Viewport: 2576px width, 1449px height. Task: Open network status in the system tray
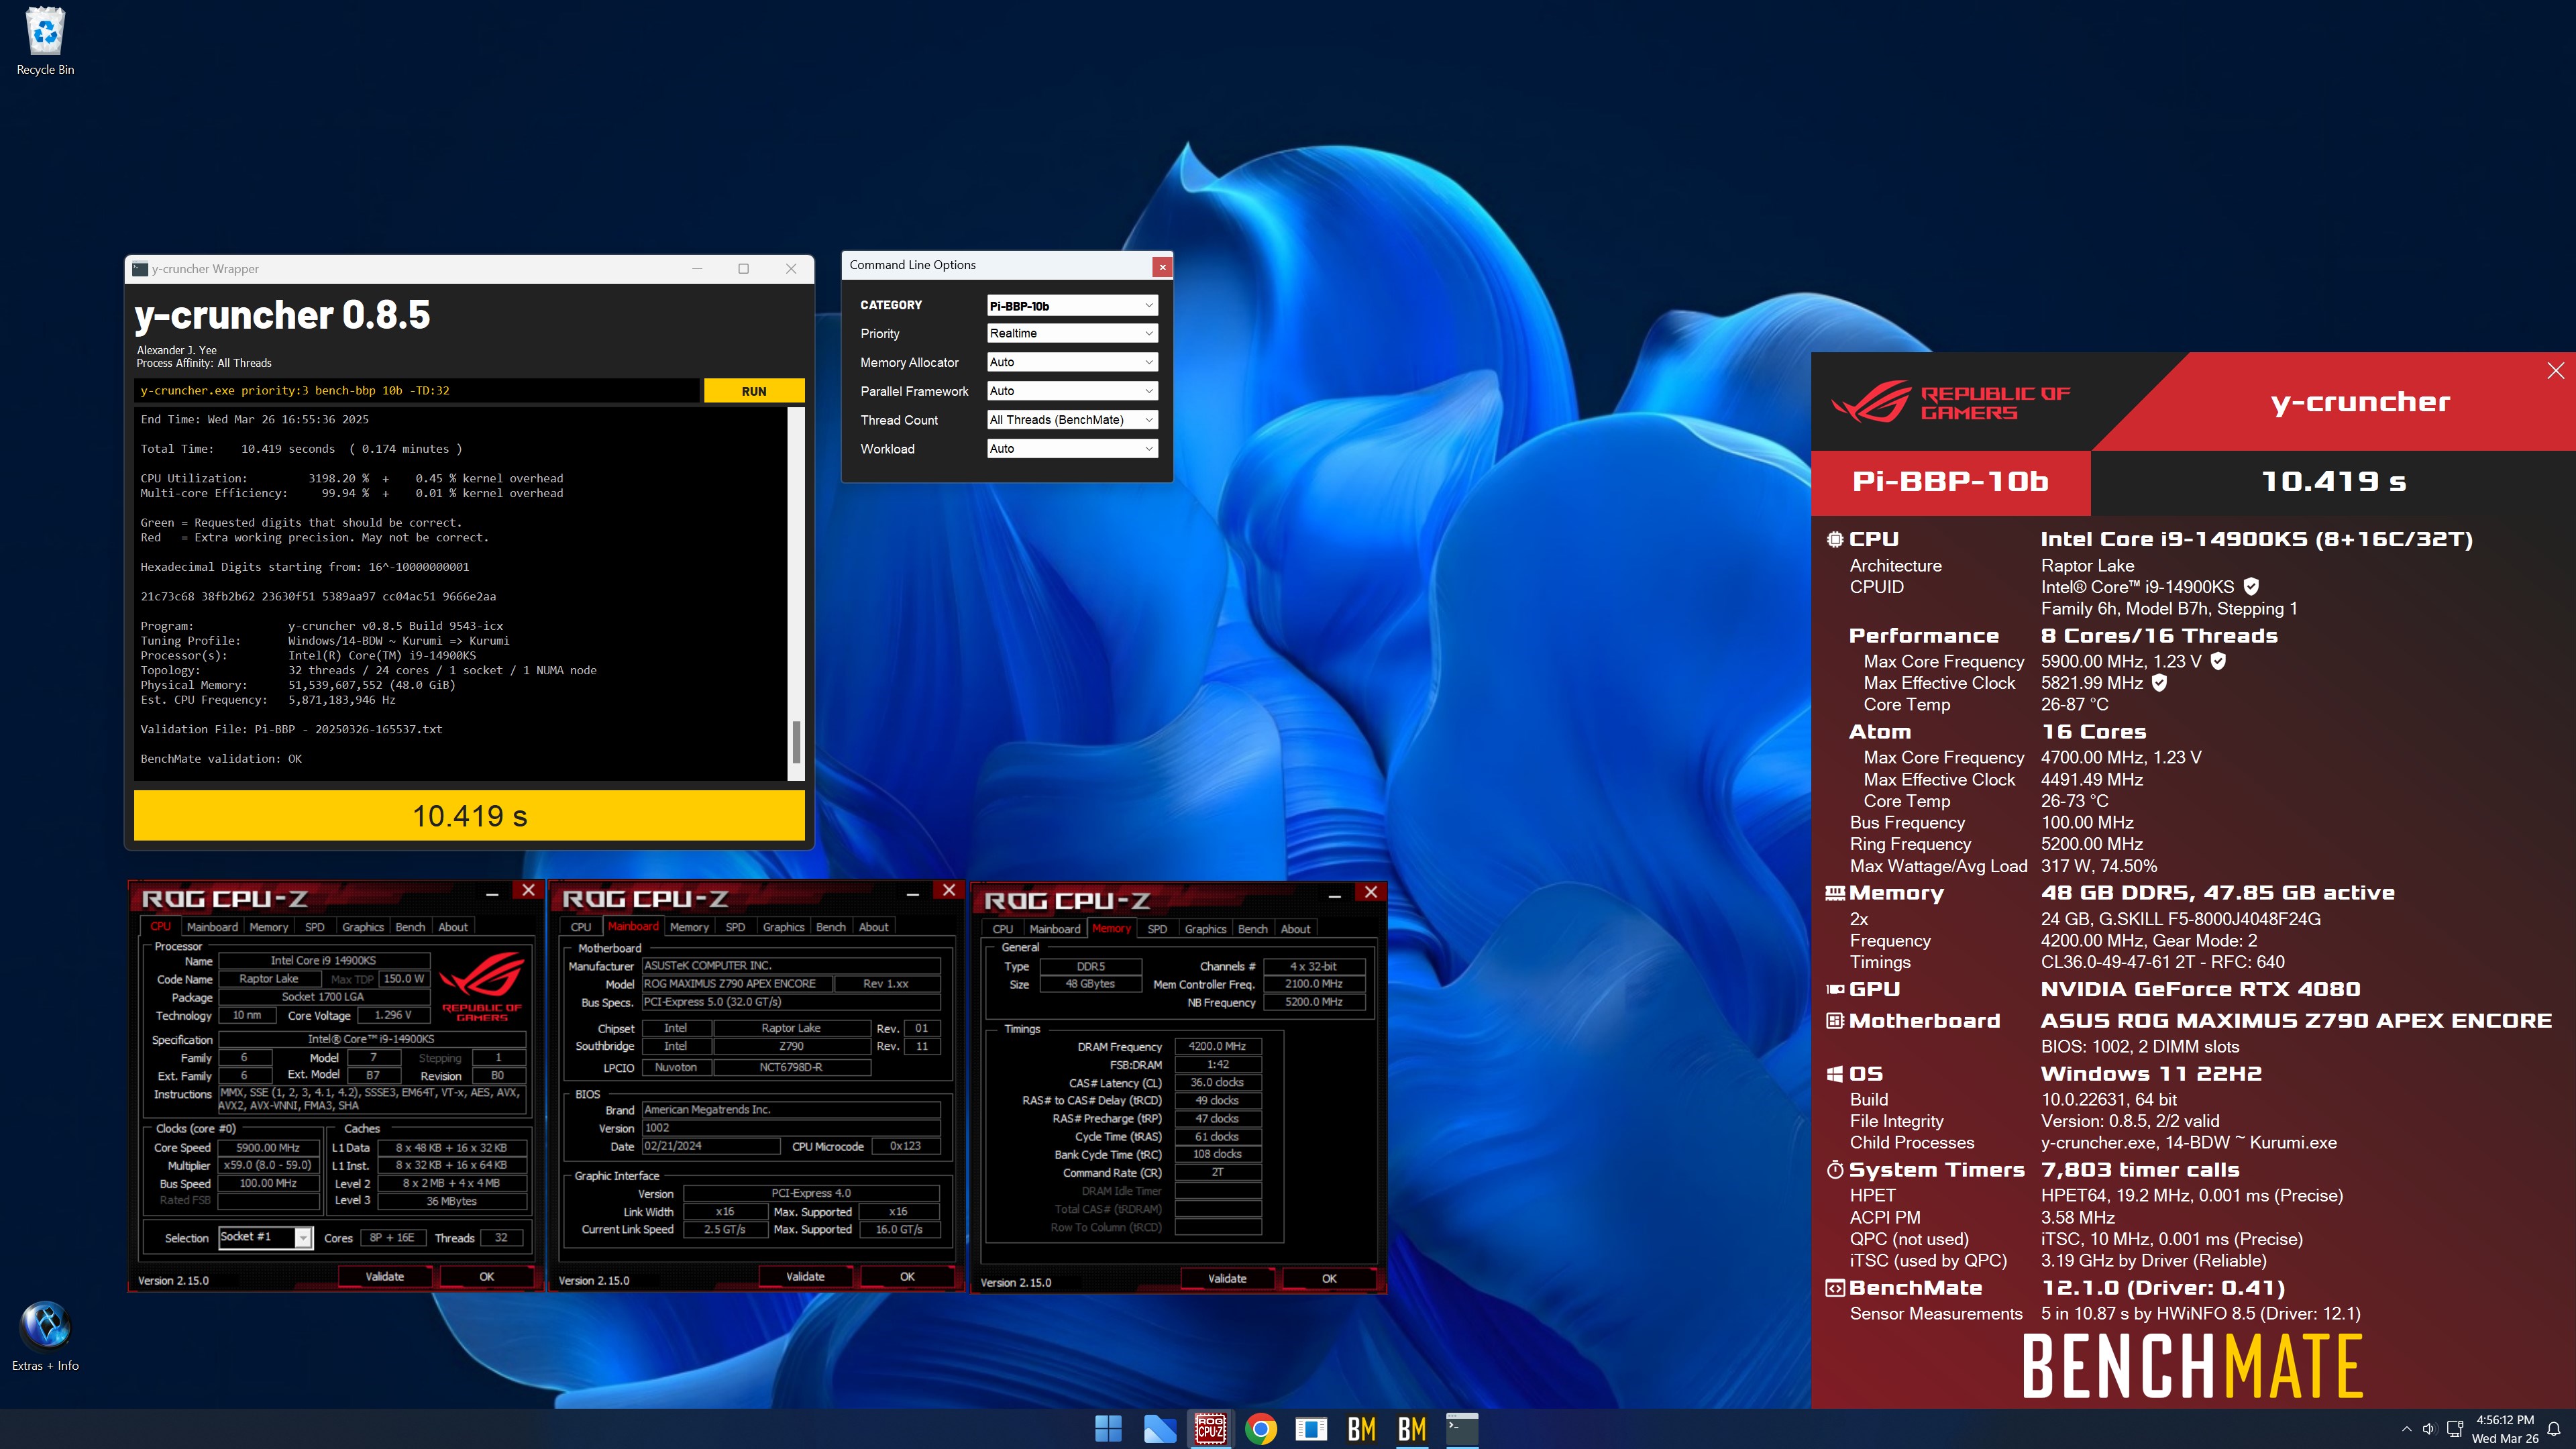pyautogui.click(x=2454, y=1429)
